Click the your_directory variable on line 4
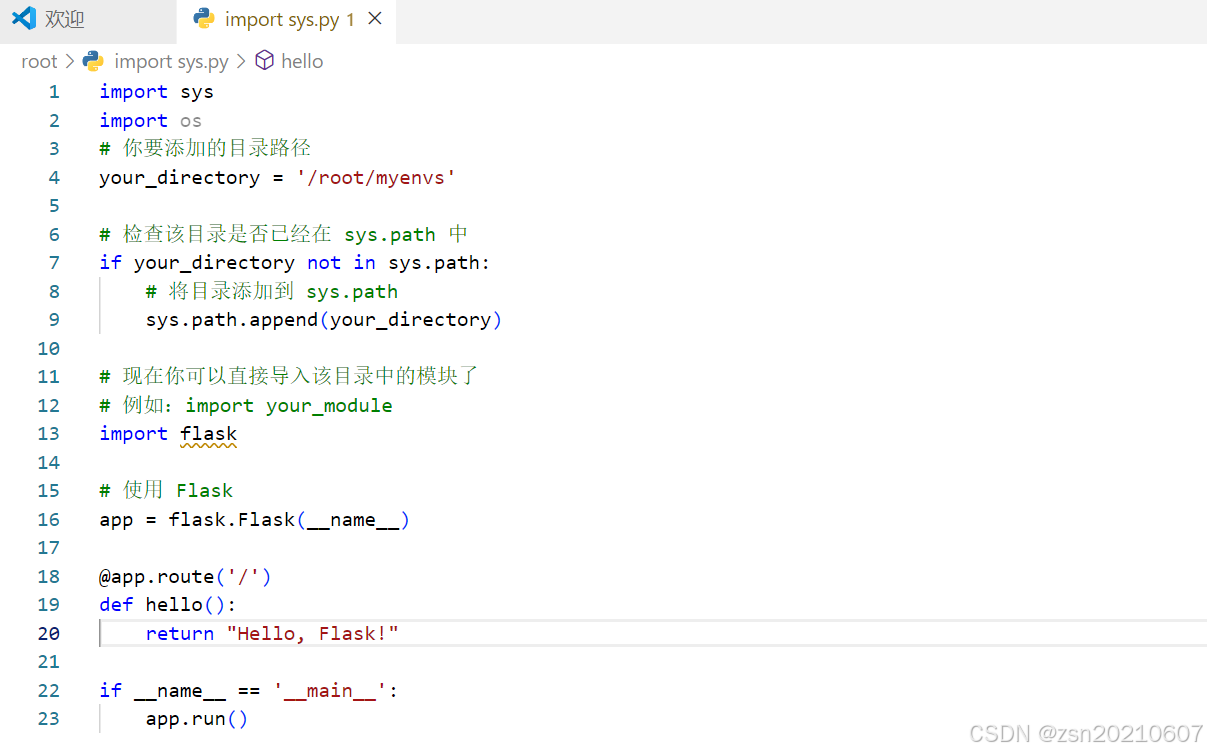The width and height of the screenshot is (1207, 753). [178, 177]
